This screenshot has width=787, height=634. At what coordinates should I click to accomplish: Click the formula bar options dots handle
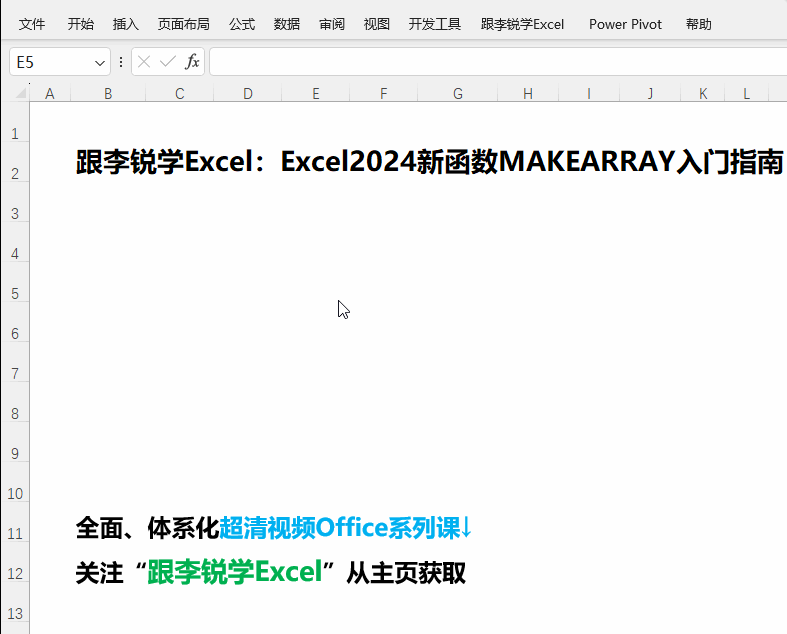[121, 62]
